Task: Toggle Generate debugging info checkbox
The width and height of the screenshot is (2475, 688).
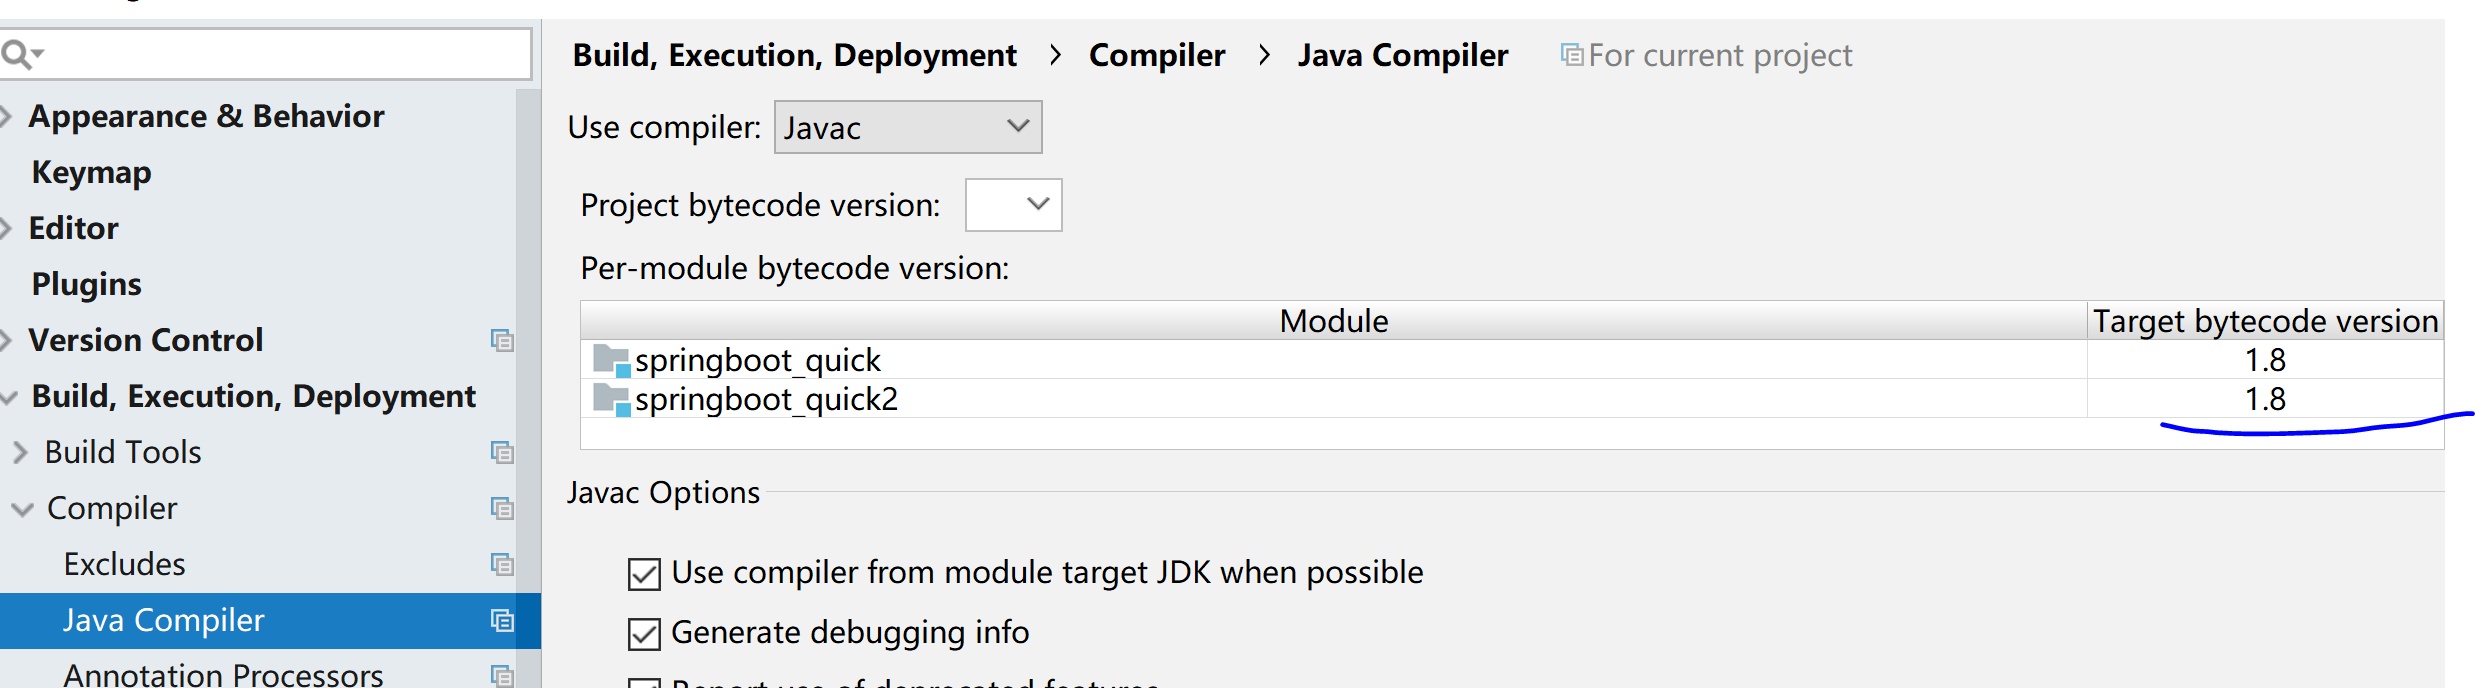Action: pyautogui.click(x=644, y=634)
